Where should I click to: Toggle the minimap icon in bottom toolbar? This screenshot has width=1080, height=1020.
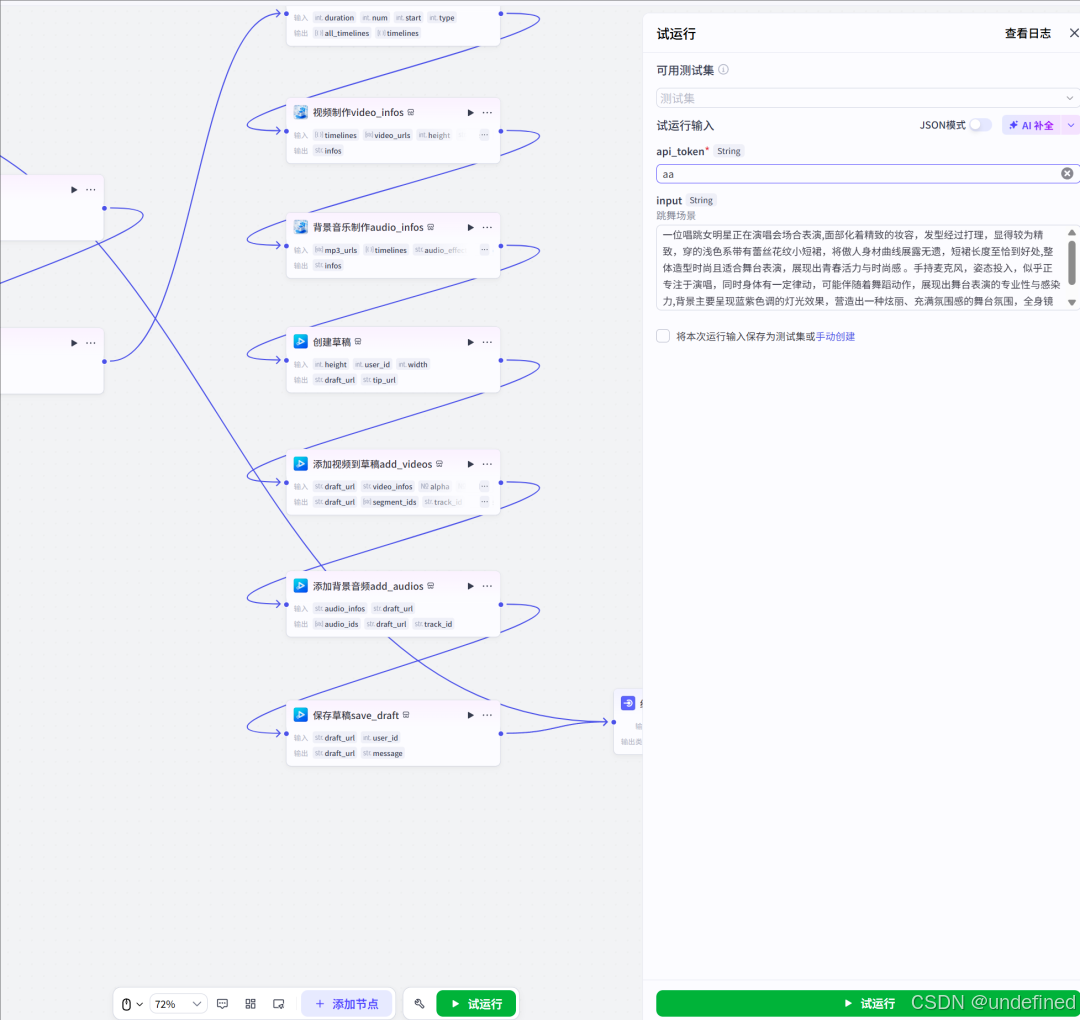[x=278, y=1004]
